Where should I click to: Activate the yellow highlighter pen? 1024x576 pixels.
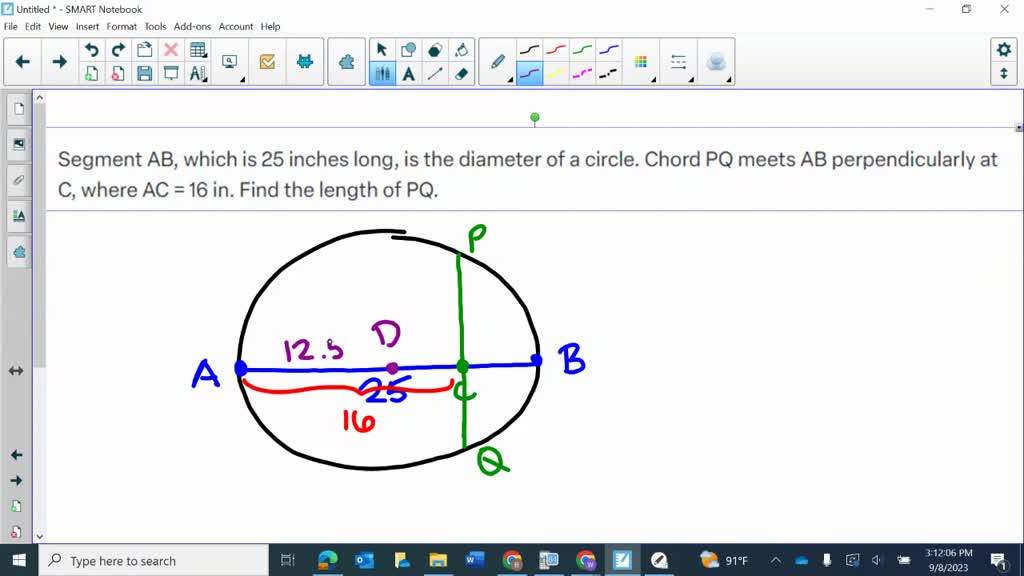[x=556, y=75]
